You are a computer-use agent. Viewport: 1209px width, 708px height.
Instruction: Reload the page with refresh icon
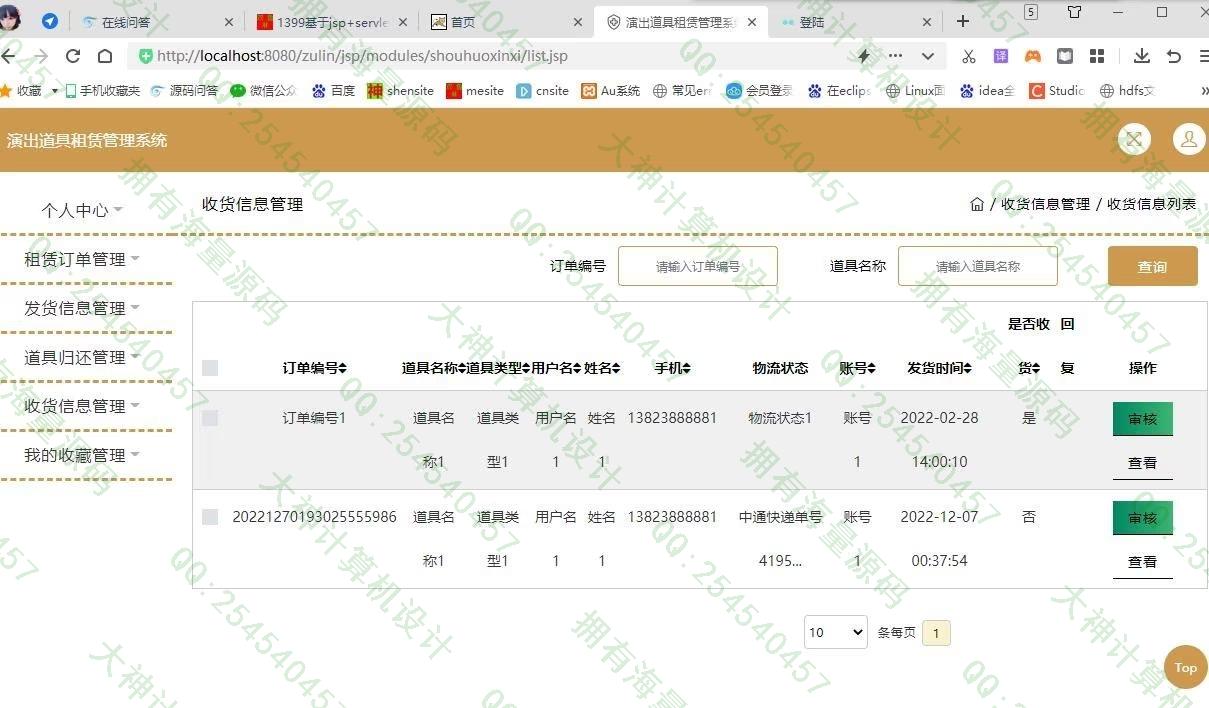[x=73, y=56]
